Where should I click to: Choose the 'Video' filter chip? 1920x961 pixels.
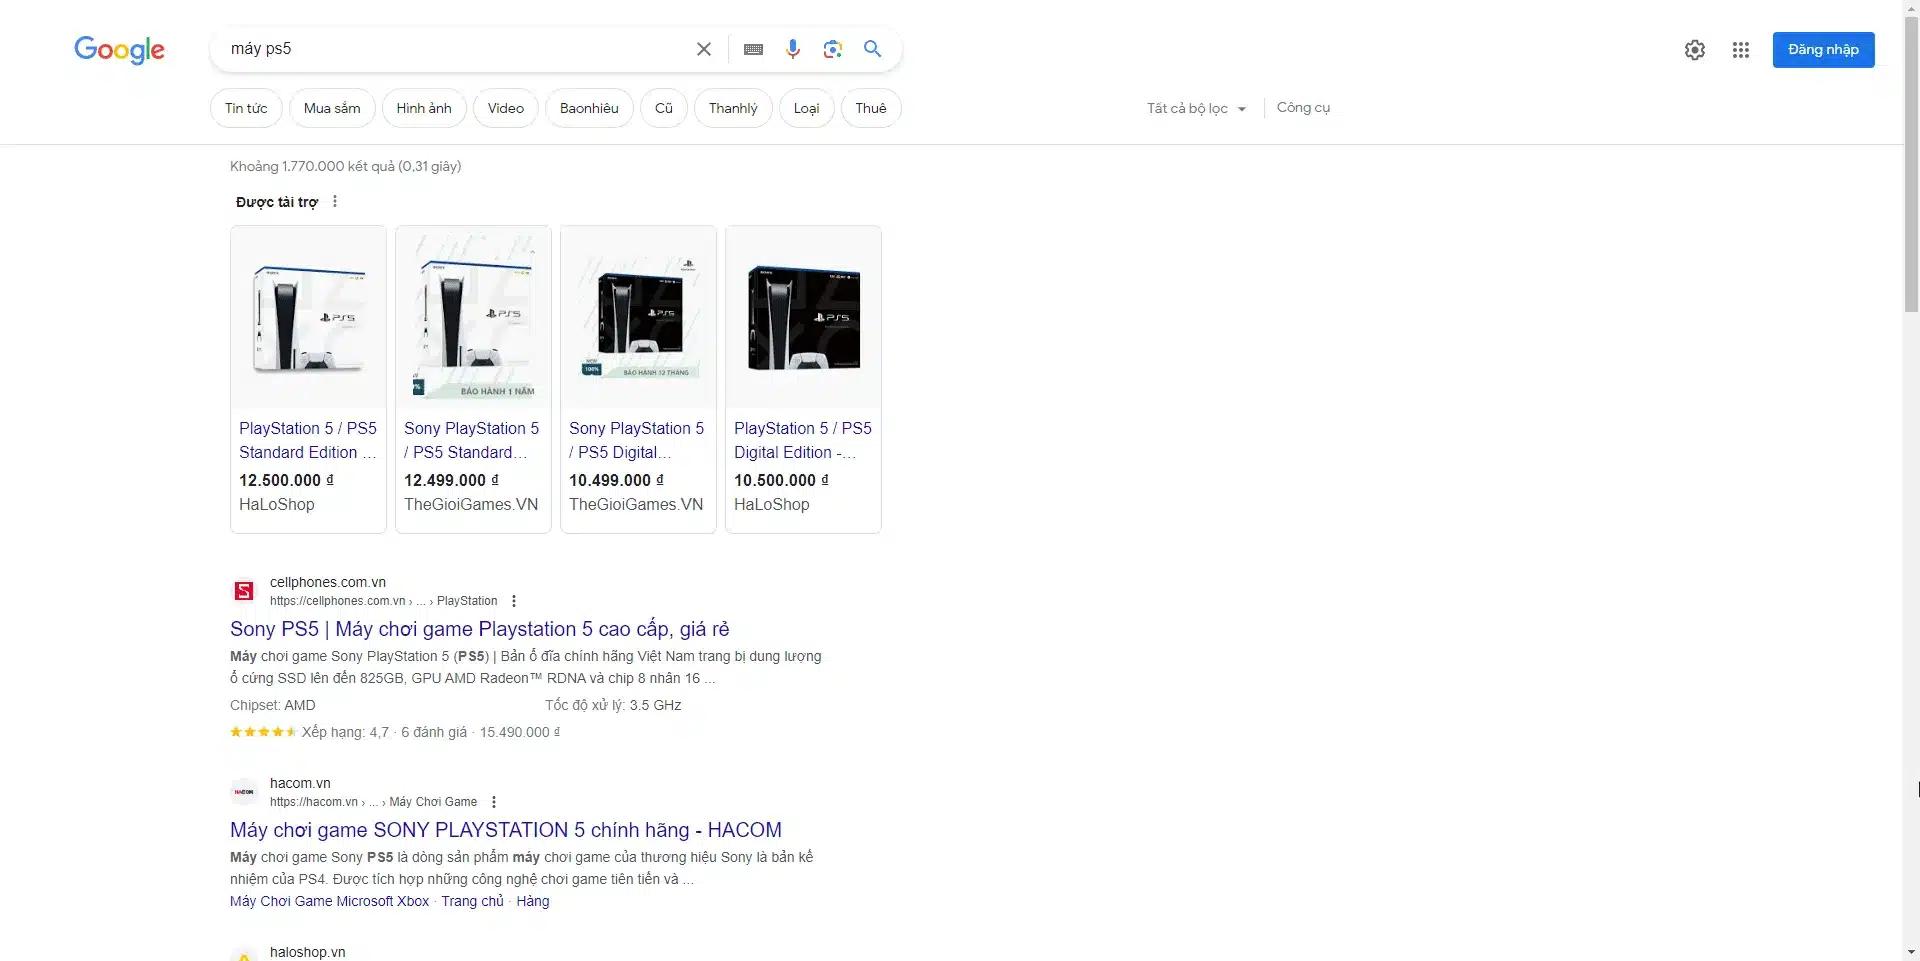505,108
